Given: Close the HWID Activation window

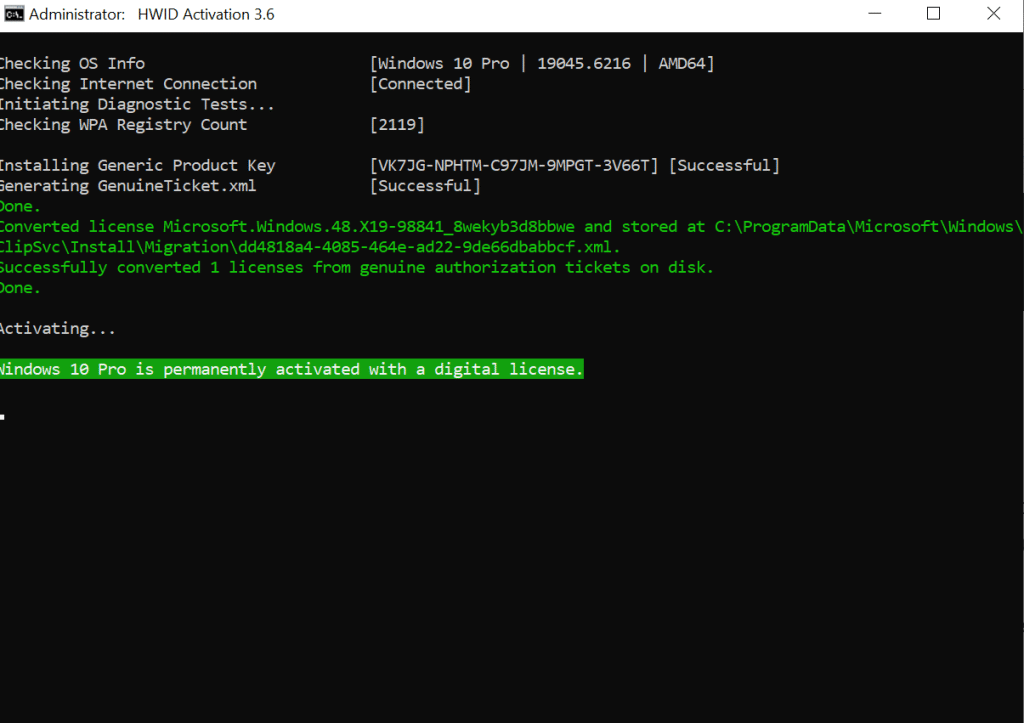Looking at the screenshot, I should 992,14.
